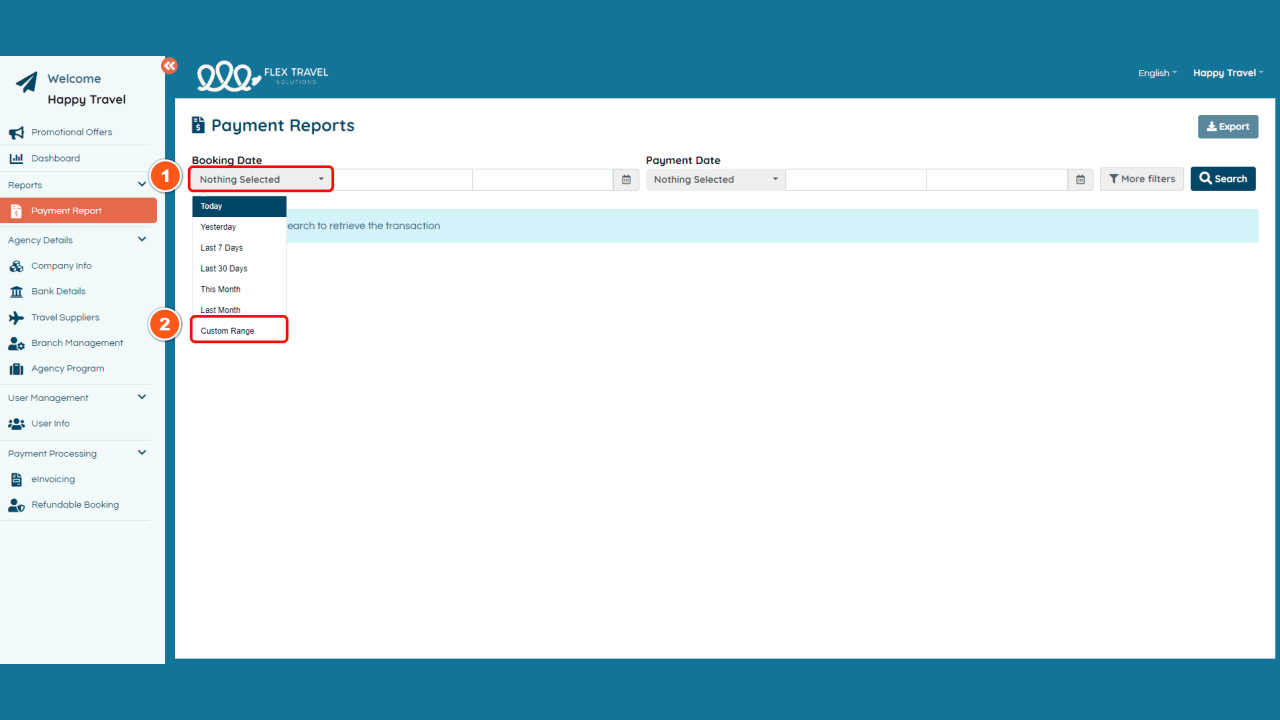Choose Last 30 Days option

coord(240,269)
